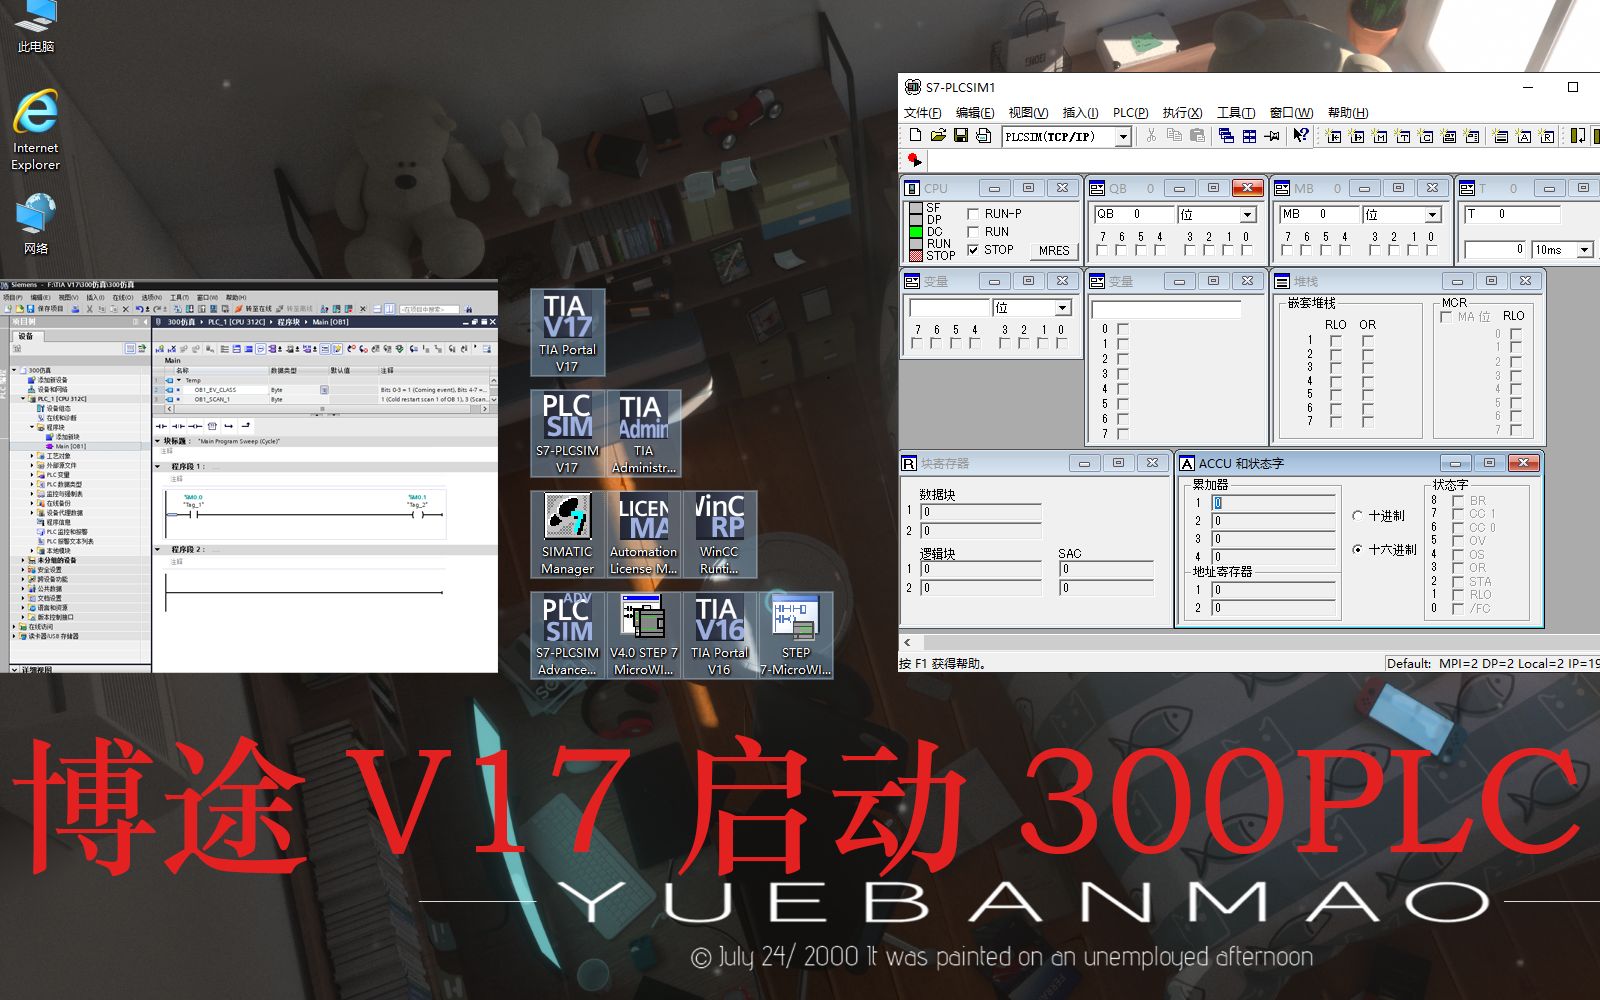
Task: Enable the RUN-P checkbox in CPU panel
Action: point(973,213)
